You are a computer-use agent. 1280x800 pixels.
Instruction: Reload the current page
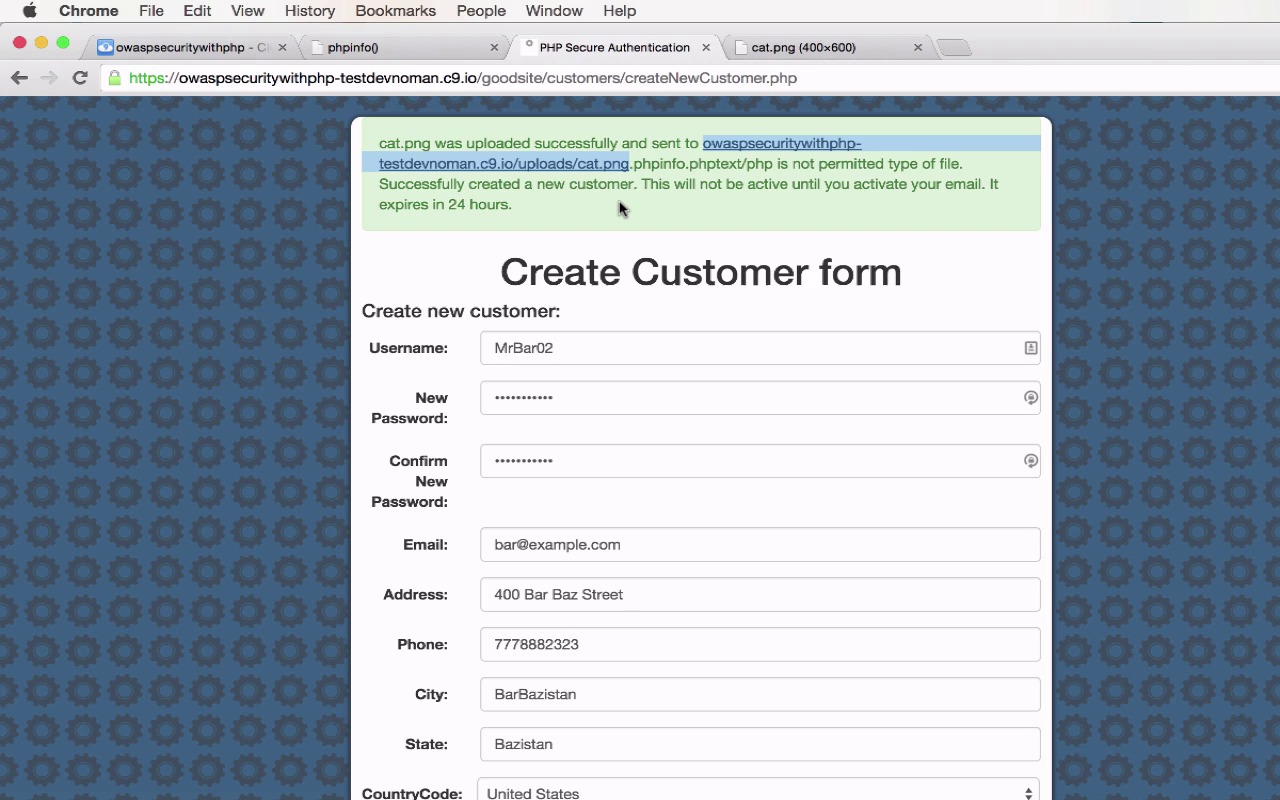pyautogui.click(x=80, y=78)
